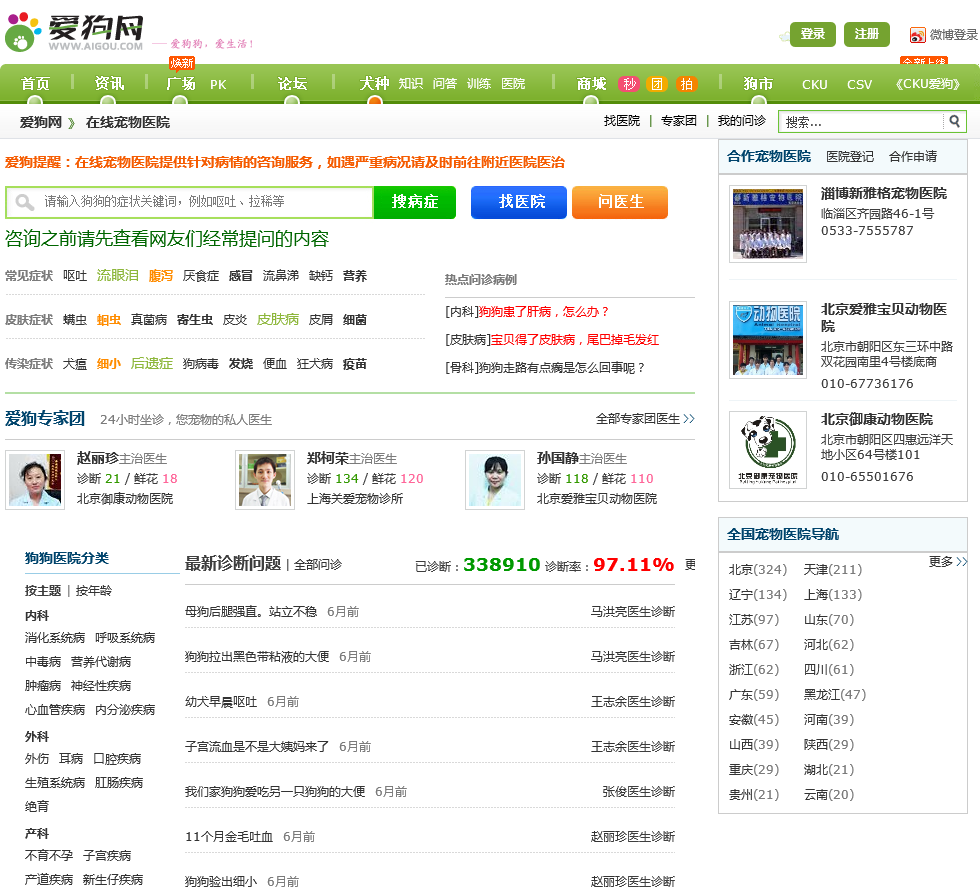The height and width of the screenshot is (891, 980).
Task: Open 北京爱雅宝贝动物医院 photo thumbnail
Action: click(x=768, y=340)
